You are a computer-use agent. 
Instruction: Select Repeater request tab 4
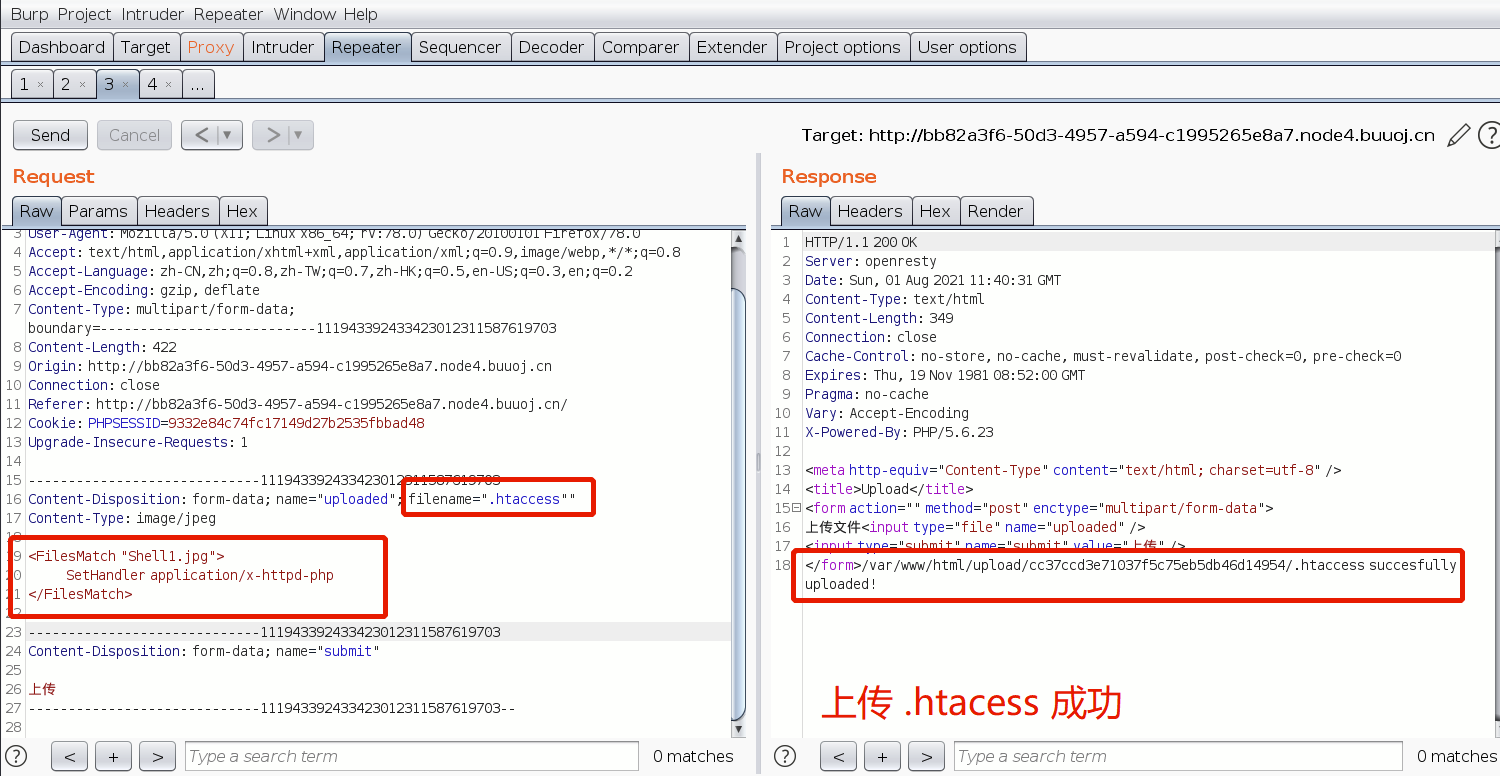[x=152, y=84]
